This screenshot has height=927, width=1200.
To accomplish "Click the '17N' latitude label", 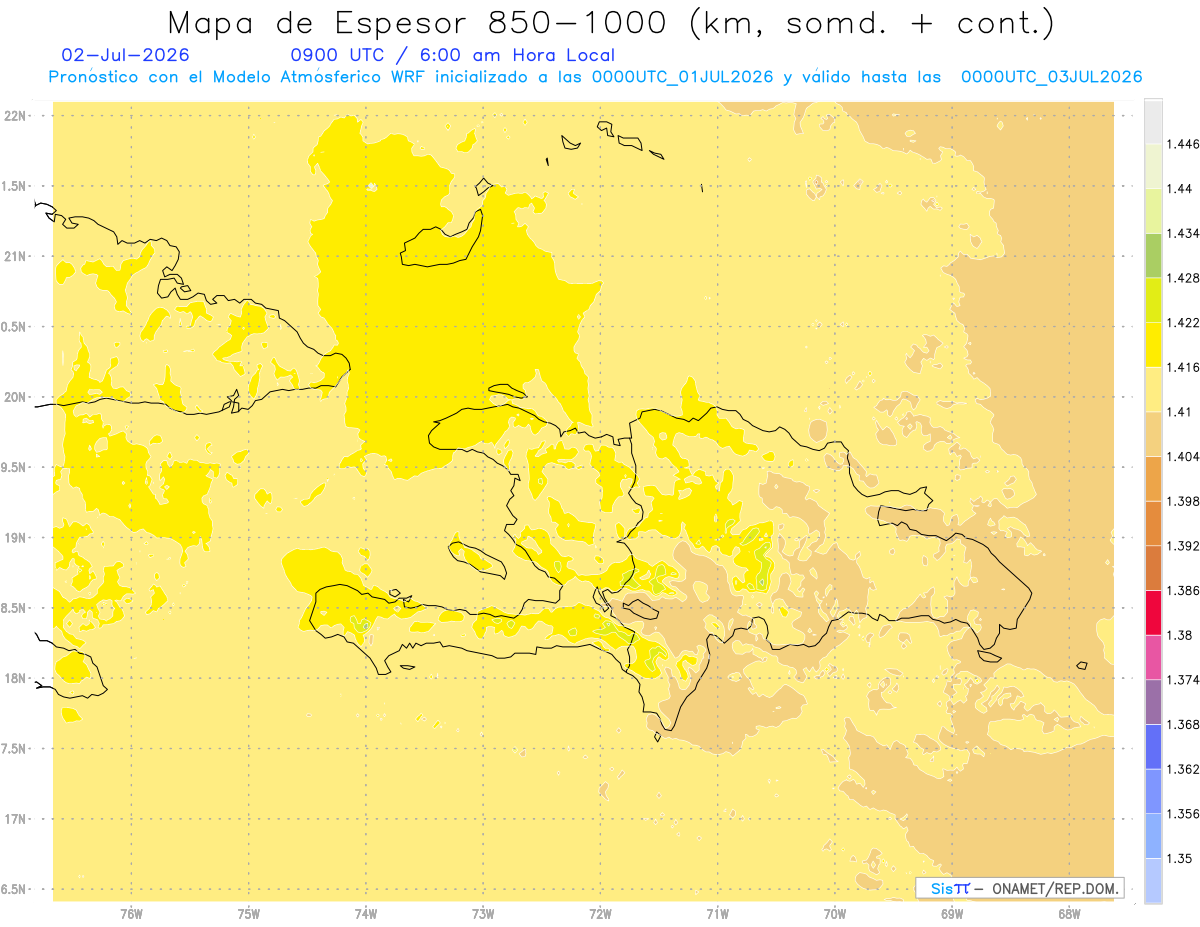I will point(15,819).
